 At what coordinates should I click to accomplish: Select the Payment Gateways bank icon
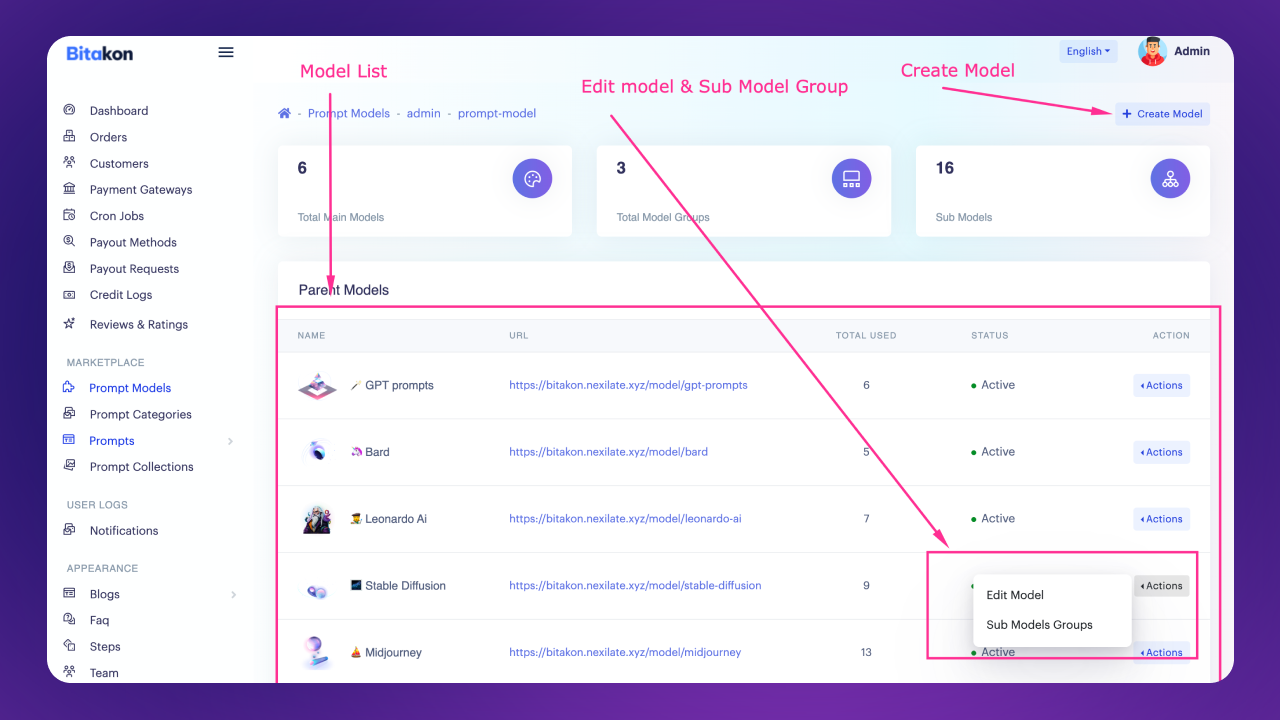[x=69, y=189]
